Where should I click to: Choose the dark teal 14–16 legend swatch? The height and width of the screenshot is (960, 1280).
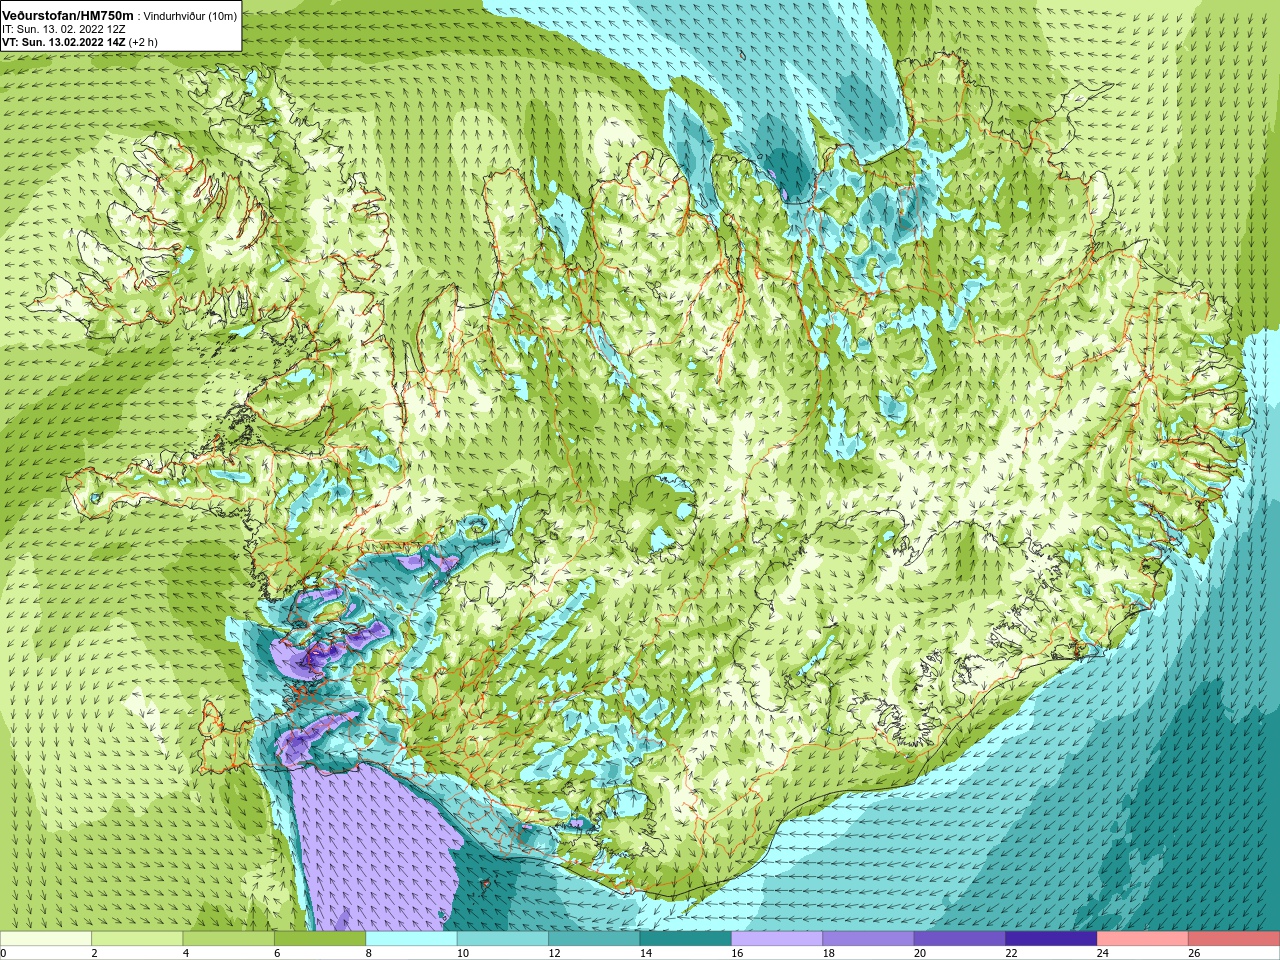tap(686, 939)
